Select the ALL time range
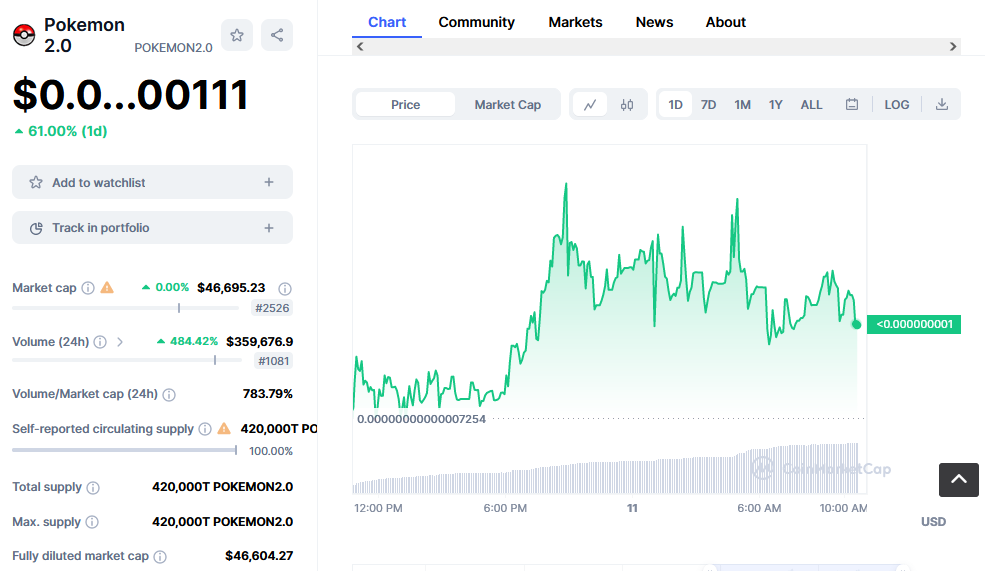The width and height of the screenshot is (985, 571). (811, 105)
